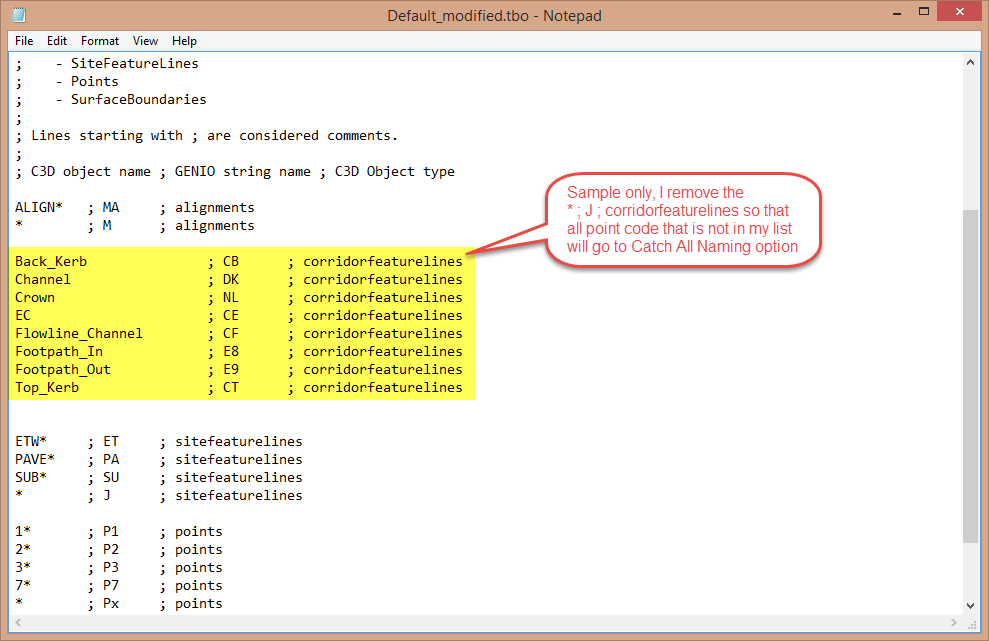Image resolution: width=989 pixels, height=641 pixels.
Task: Open the Format menu
Action: point(100,41)
